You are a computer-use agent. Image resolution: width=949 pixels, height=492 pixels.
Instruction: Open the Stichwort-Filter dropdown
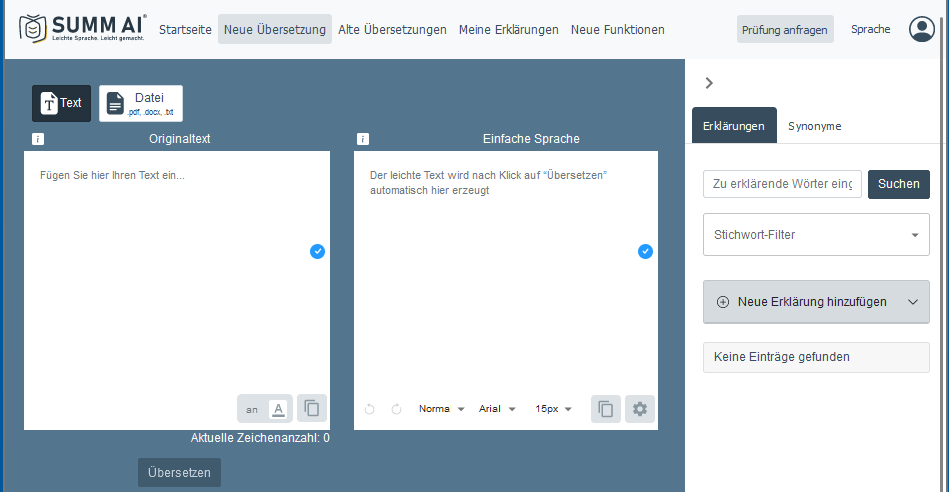816,235
